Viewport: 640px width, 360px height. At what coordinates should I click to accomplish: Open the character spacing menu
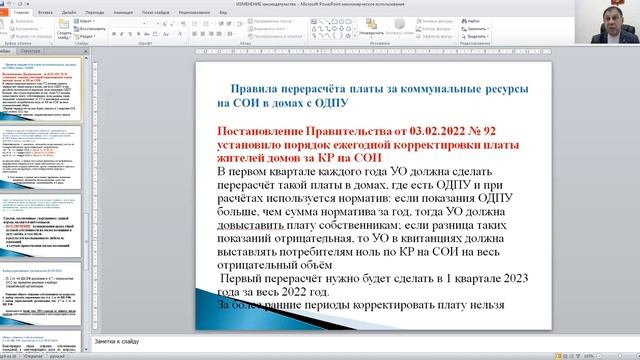coord(156,34)
